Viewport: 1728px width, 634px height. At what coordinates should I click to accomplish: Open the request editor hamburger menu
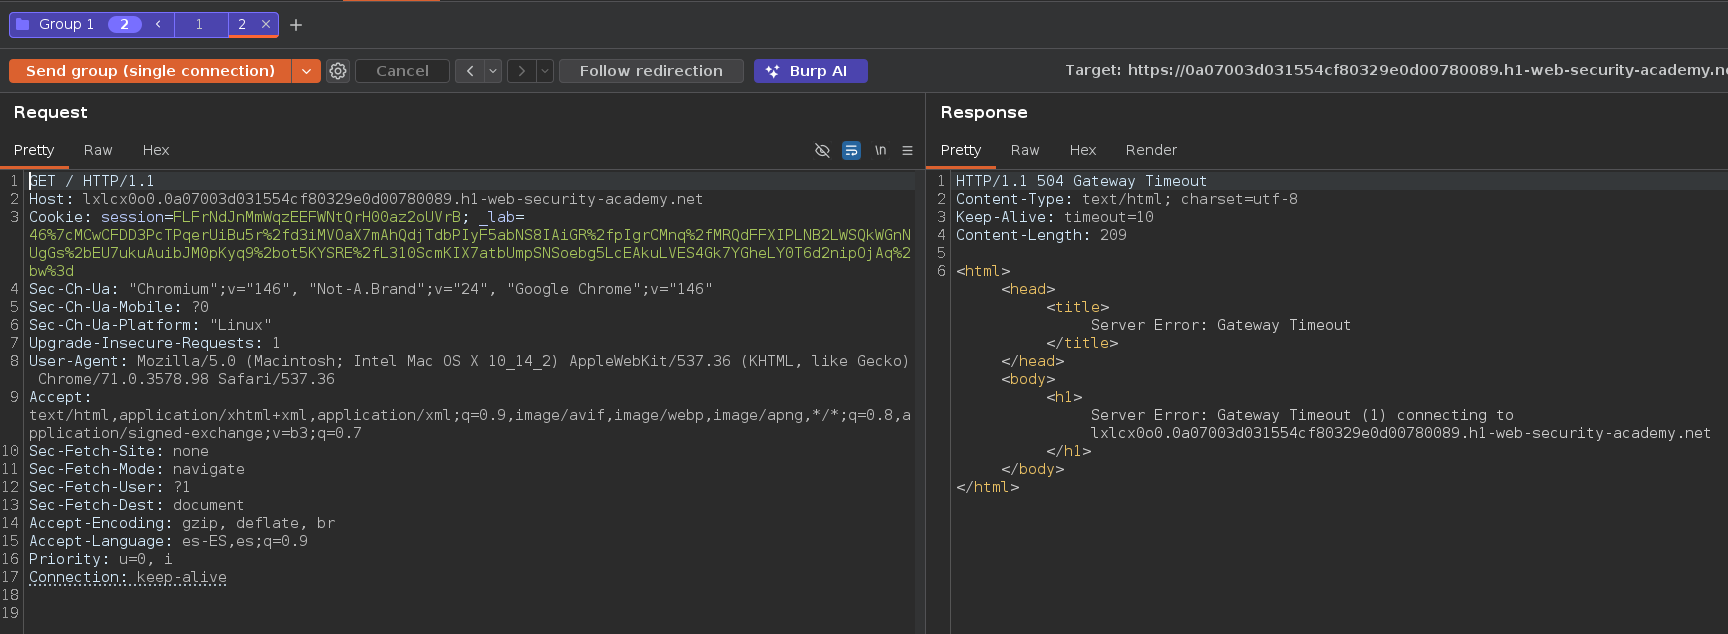(907, 150)
